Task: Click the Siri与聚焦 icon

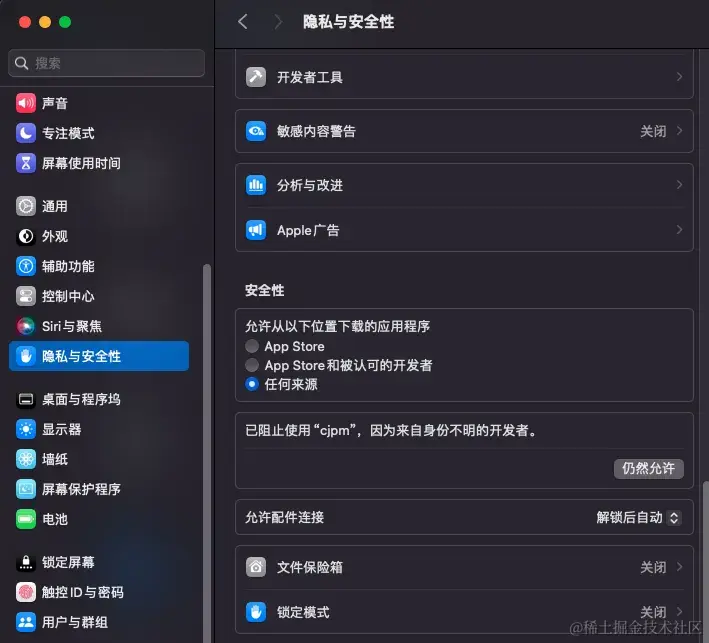Action: [x=26, y=326]
